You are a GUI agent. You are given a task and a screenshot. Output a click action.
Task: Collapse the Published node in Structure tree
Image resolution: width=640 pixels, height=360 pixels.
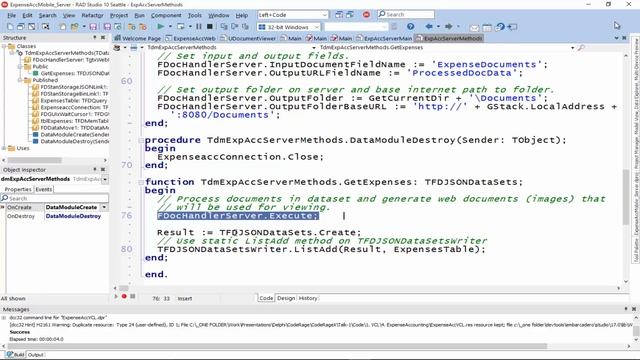coord(20,80)
